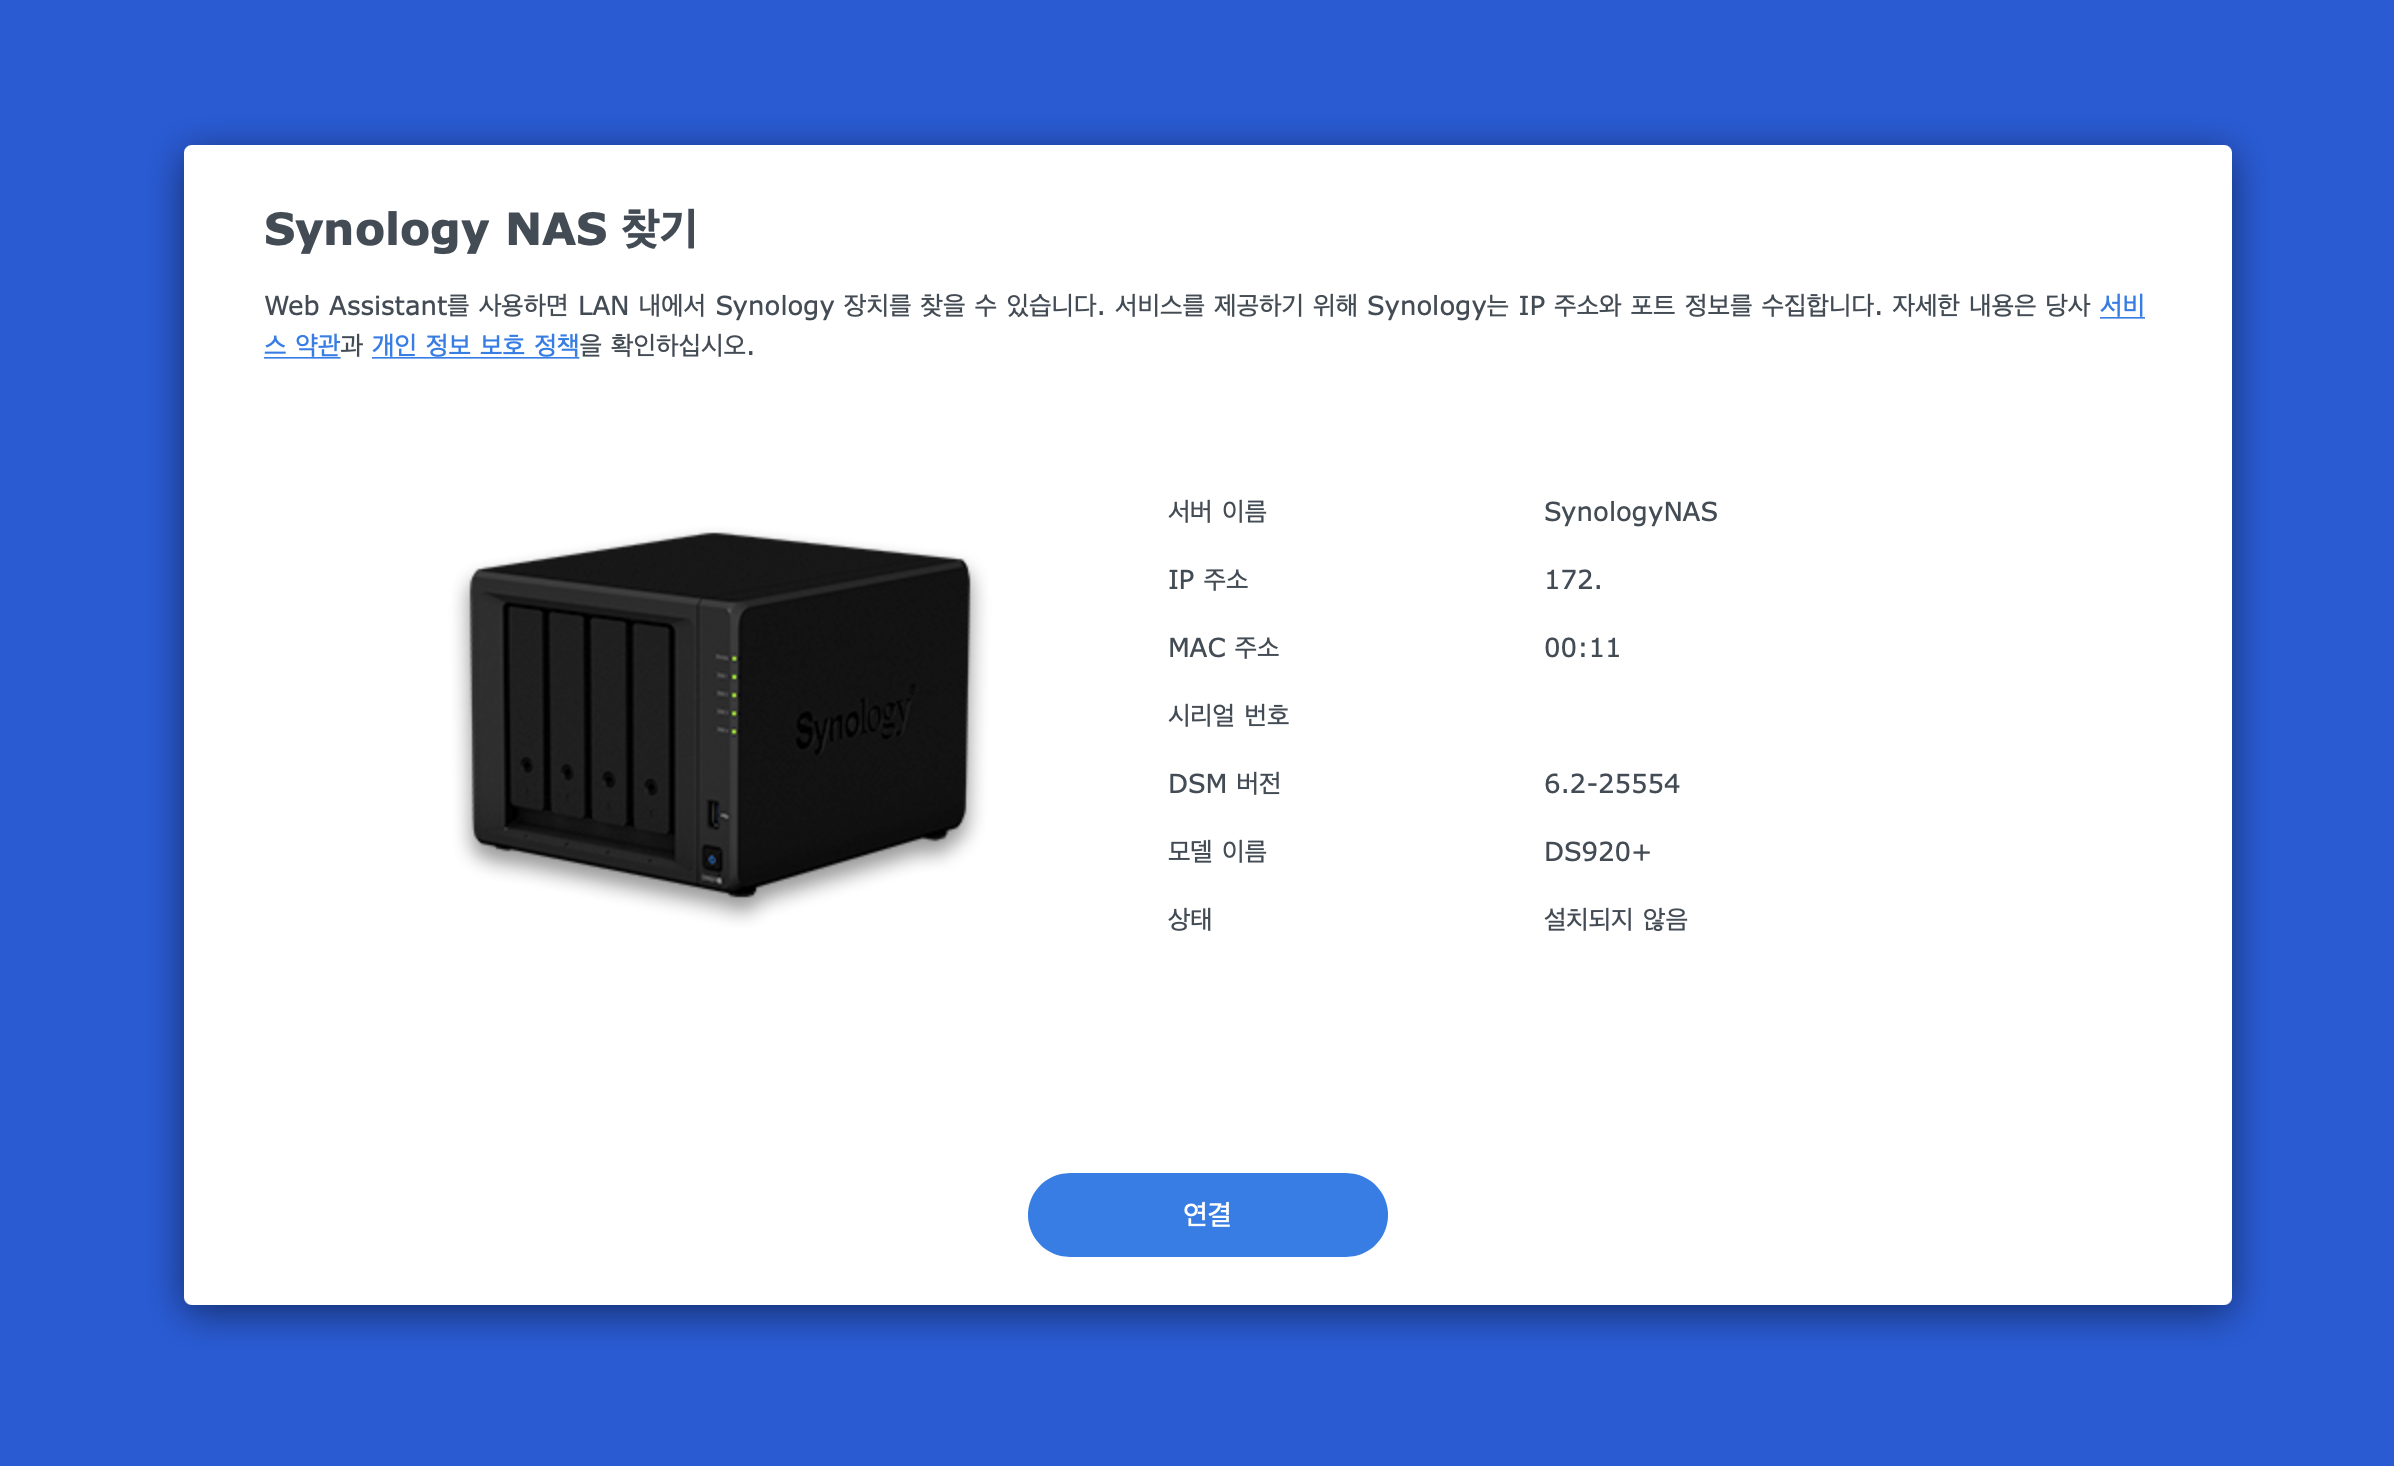Select the SynologyNAS server name value
This screenshot has height=1466, width=2394.
[1630, 512]
